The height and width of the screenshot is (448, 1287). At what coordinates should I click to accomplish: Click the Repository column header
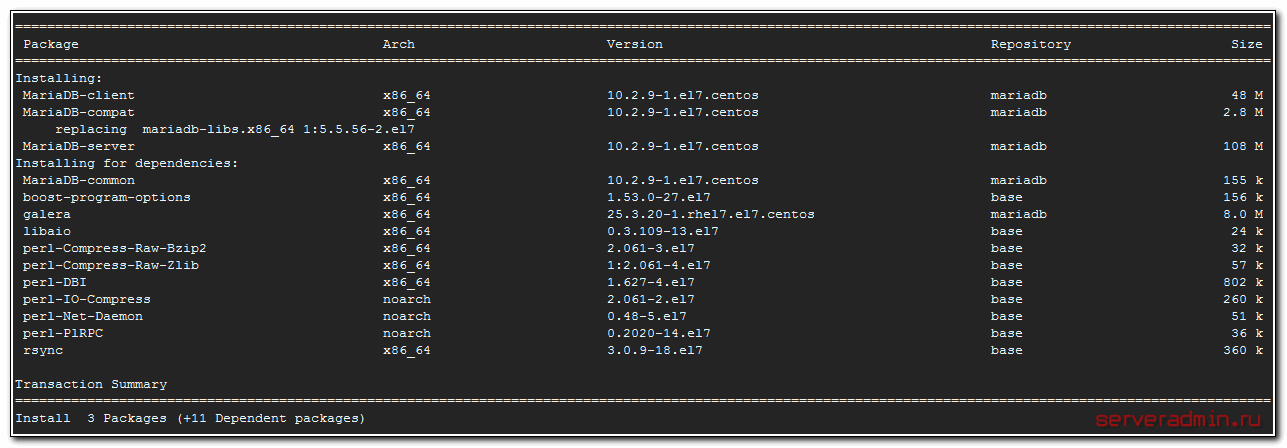pos(1030,44)
